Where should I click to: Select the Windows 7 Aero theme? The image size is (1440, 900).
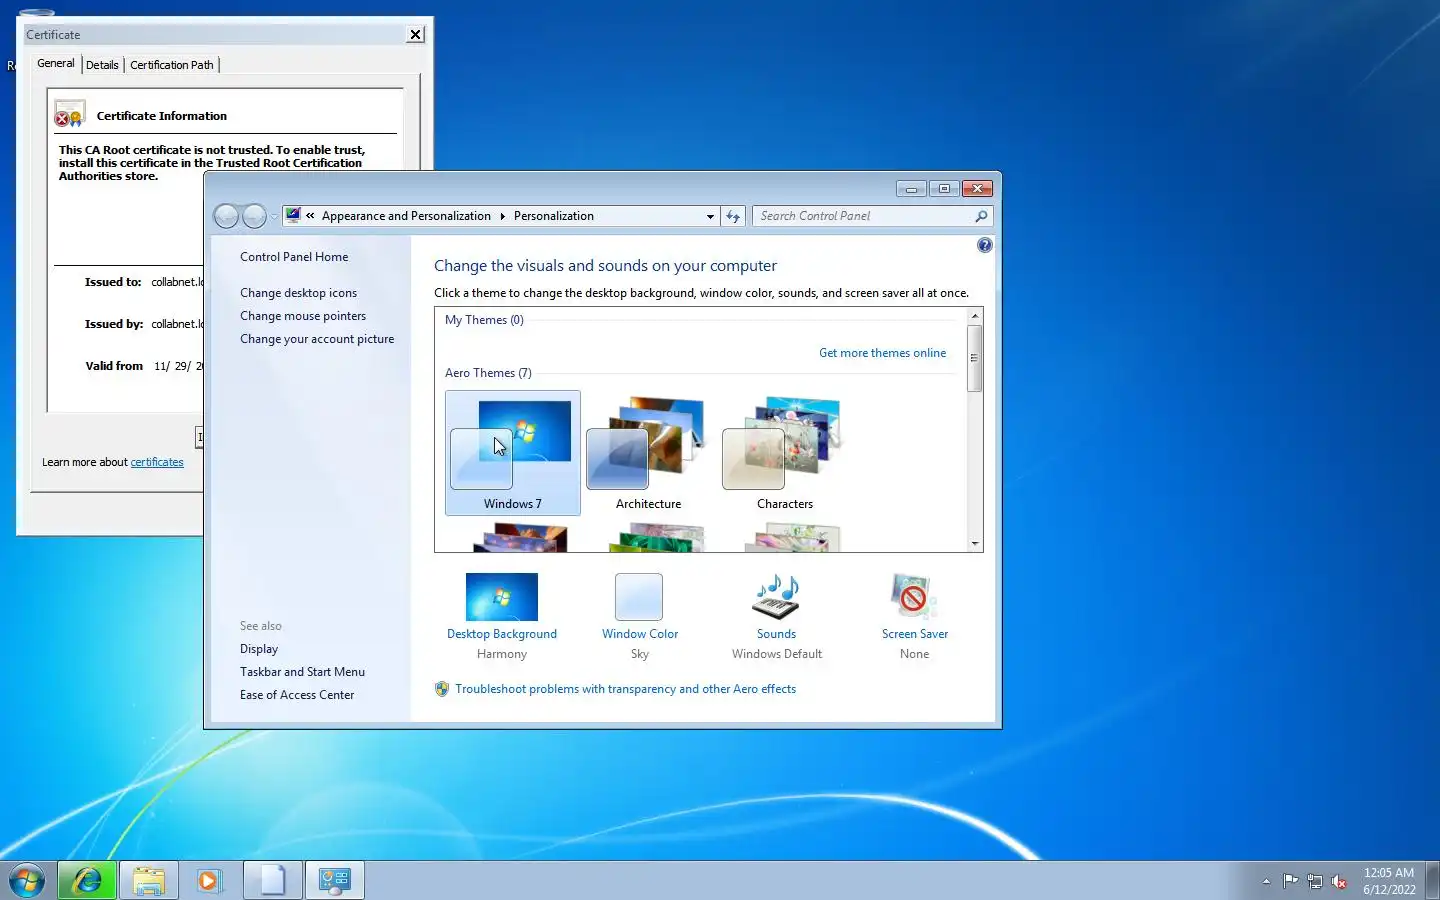tap(512, 453)
